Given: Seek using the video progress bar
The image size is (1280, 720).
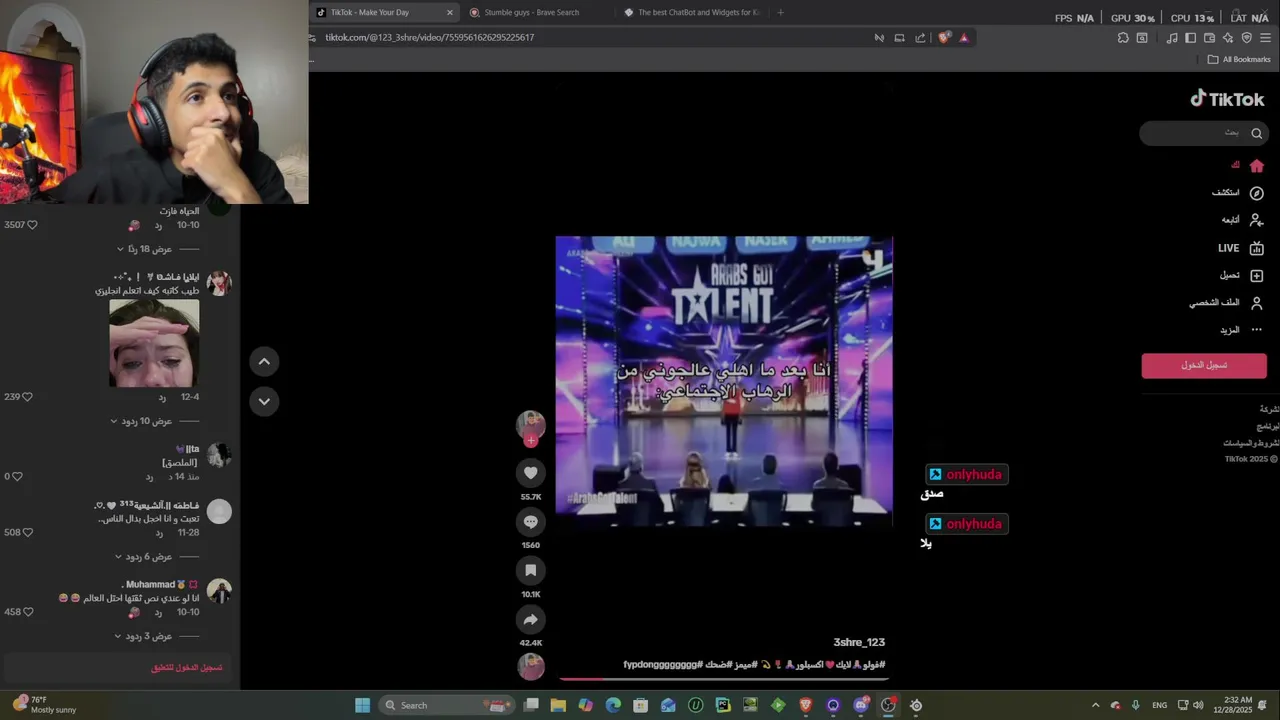Looking at the screenshot, I should (x=724, y=679).
